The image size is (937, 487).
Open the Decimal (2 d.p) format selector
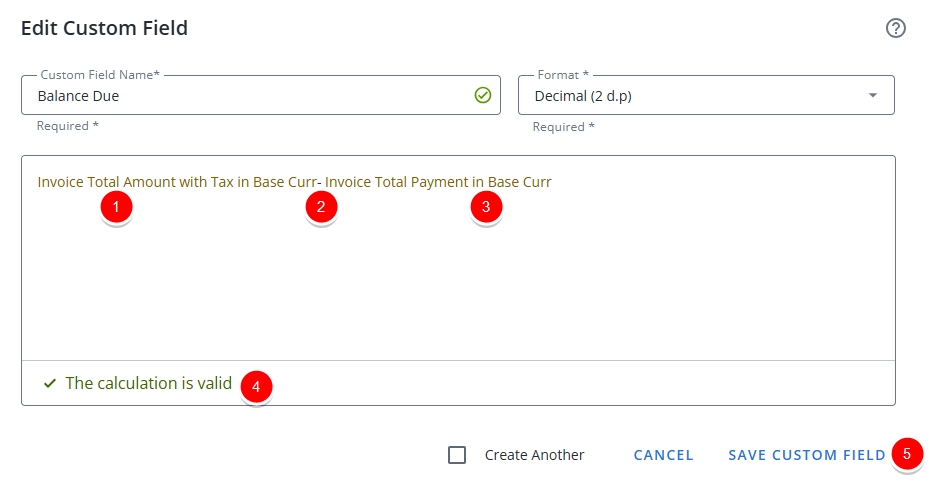click(706, 95)
